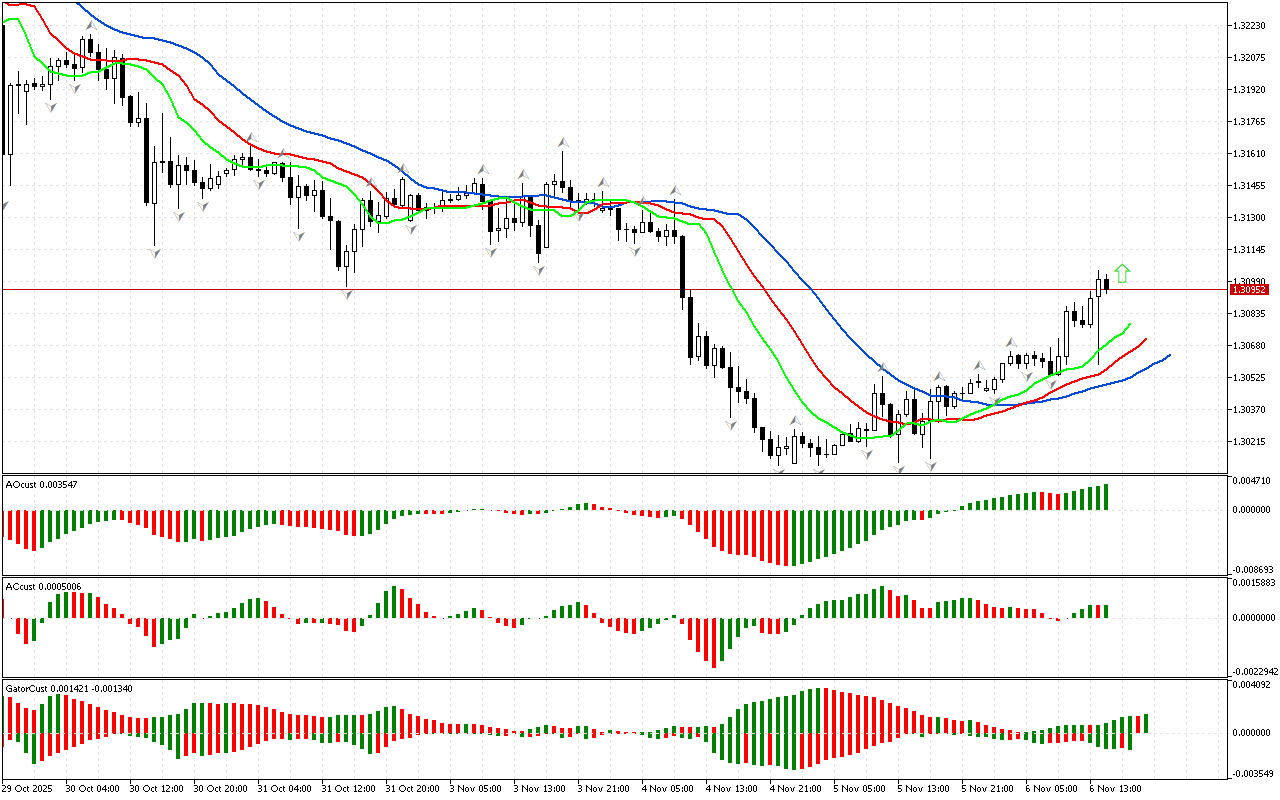
Task: Click the -0.008693 AO scale value
Action: coord(1254,569)
